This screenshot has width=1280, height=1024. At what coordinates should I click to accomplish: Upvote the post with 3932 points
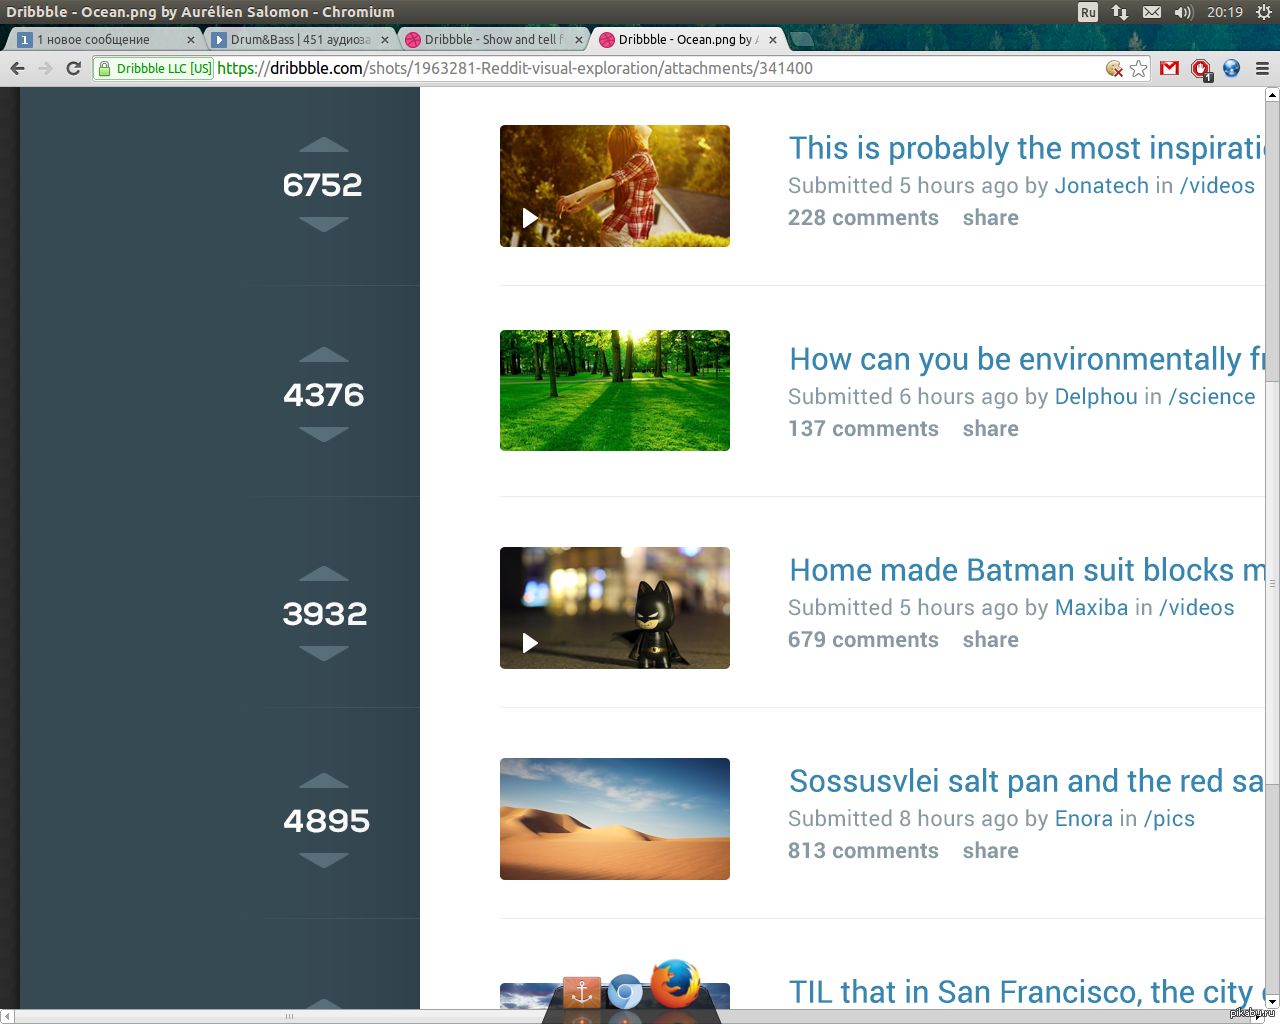tap(323, 574)
